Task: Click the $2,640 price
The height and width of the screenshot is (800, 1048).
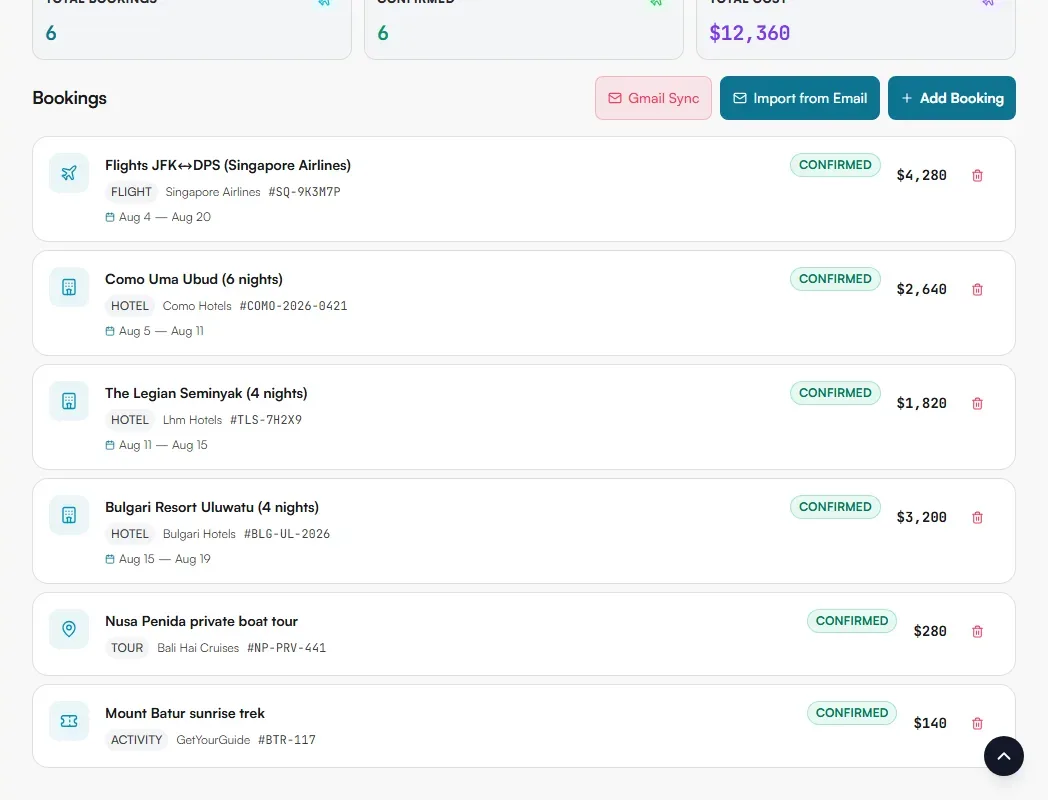Action: click(x=921, y=289)
